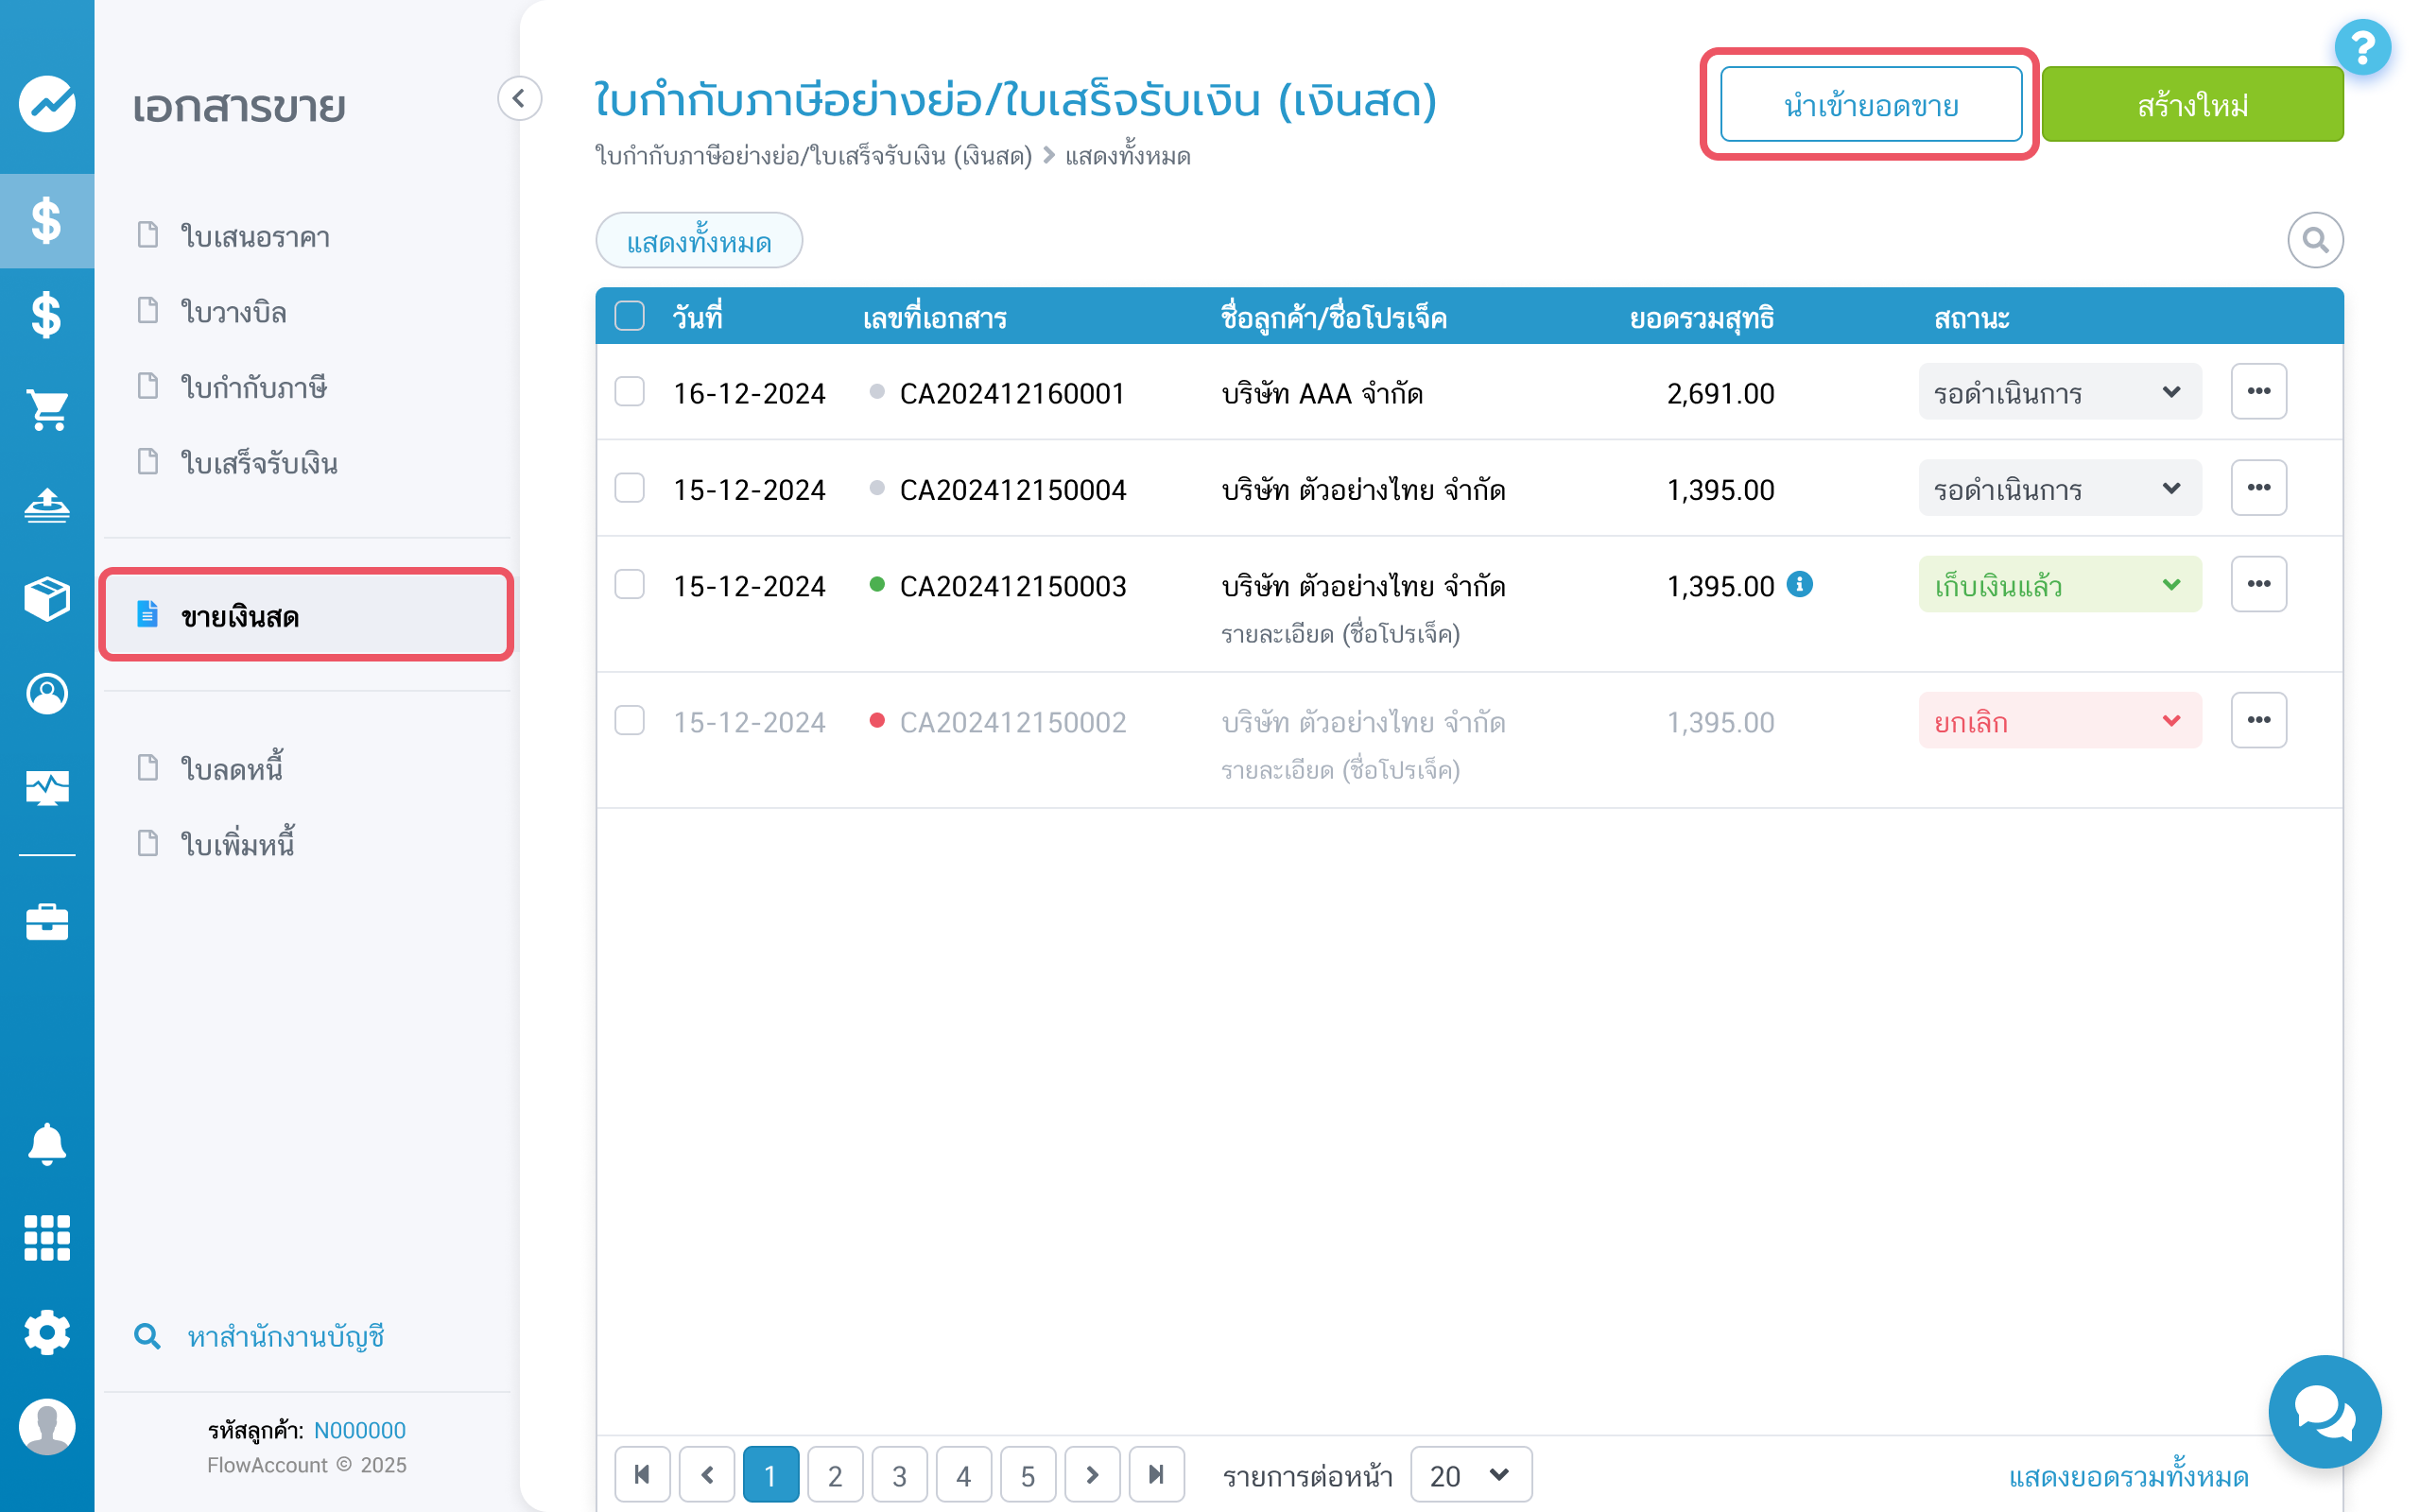
Task: Go to page 3 in pagination
Action: click(x=898, y=1474)
